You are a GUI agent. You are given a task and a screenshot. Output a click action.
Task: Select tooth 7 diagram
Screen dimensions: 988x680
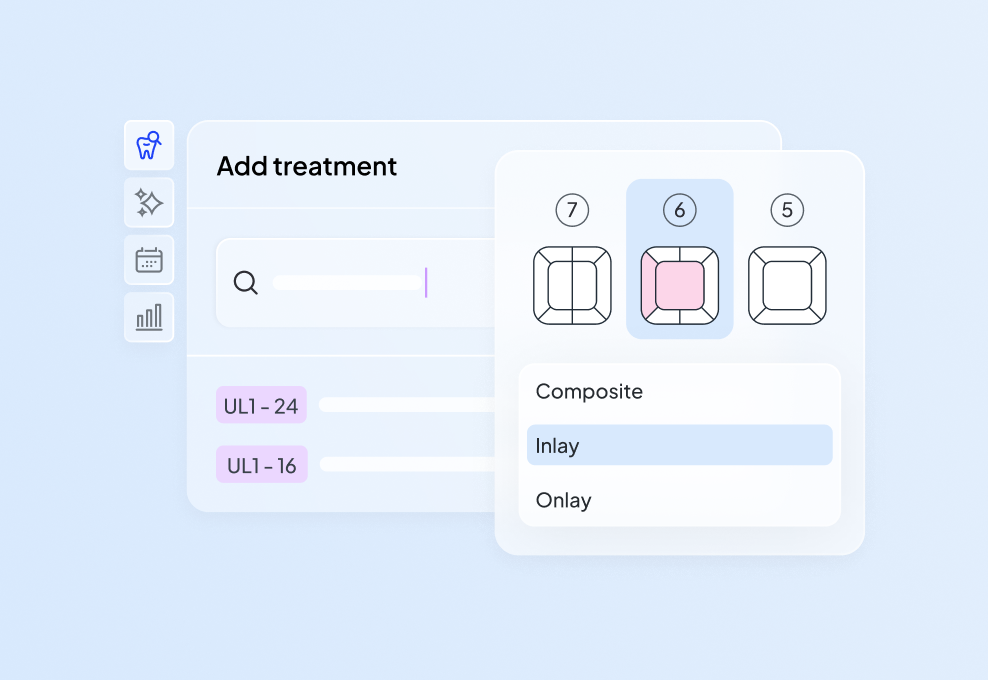(x=572, y=285)
